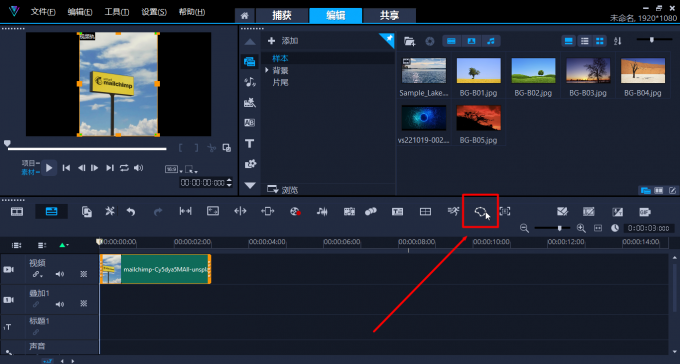Image resolution: width=680 pixels, height=364 pixels.
Task: Switch to storyboard view
Action: coord(17,211)
